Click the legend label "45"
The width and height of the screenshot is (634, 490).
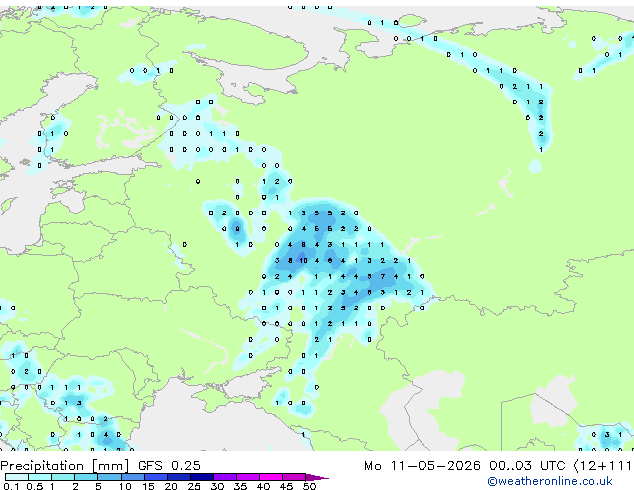click(x=286, y=486)
